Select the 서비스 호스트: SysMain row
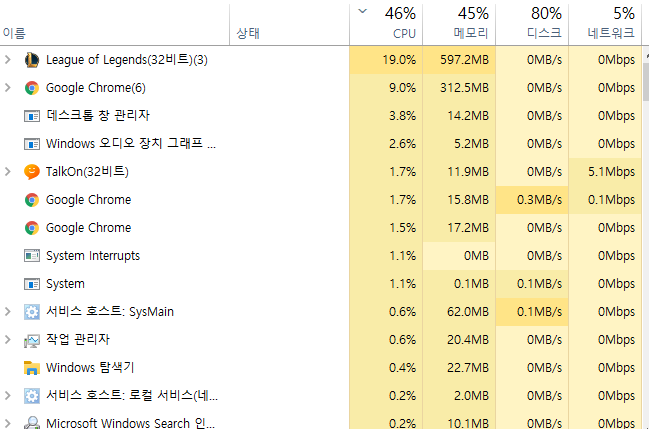 [321, 312]
